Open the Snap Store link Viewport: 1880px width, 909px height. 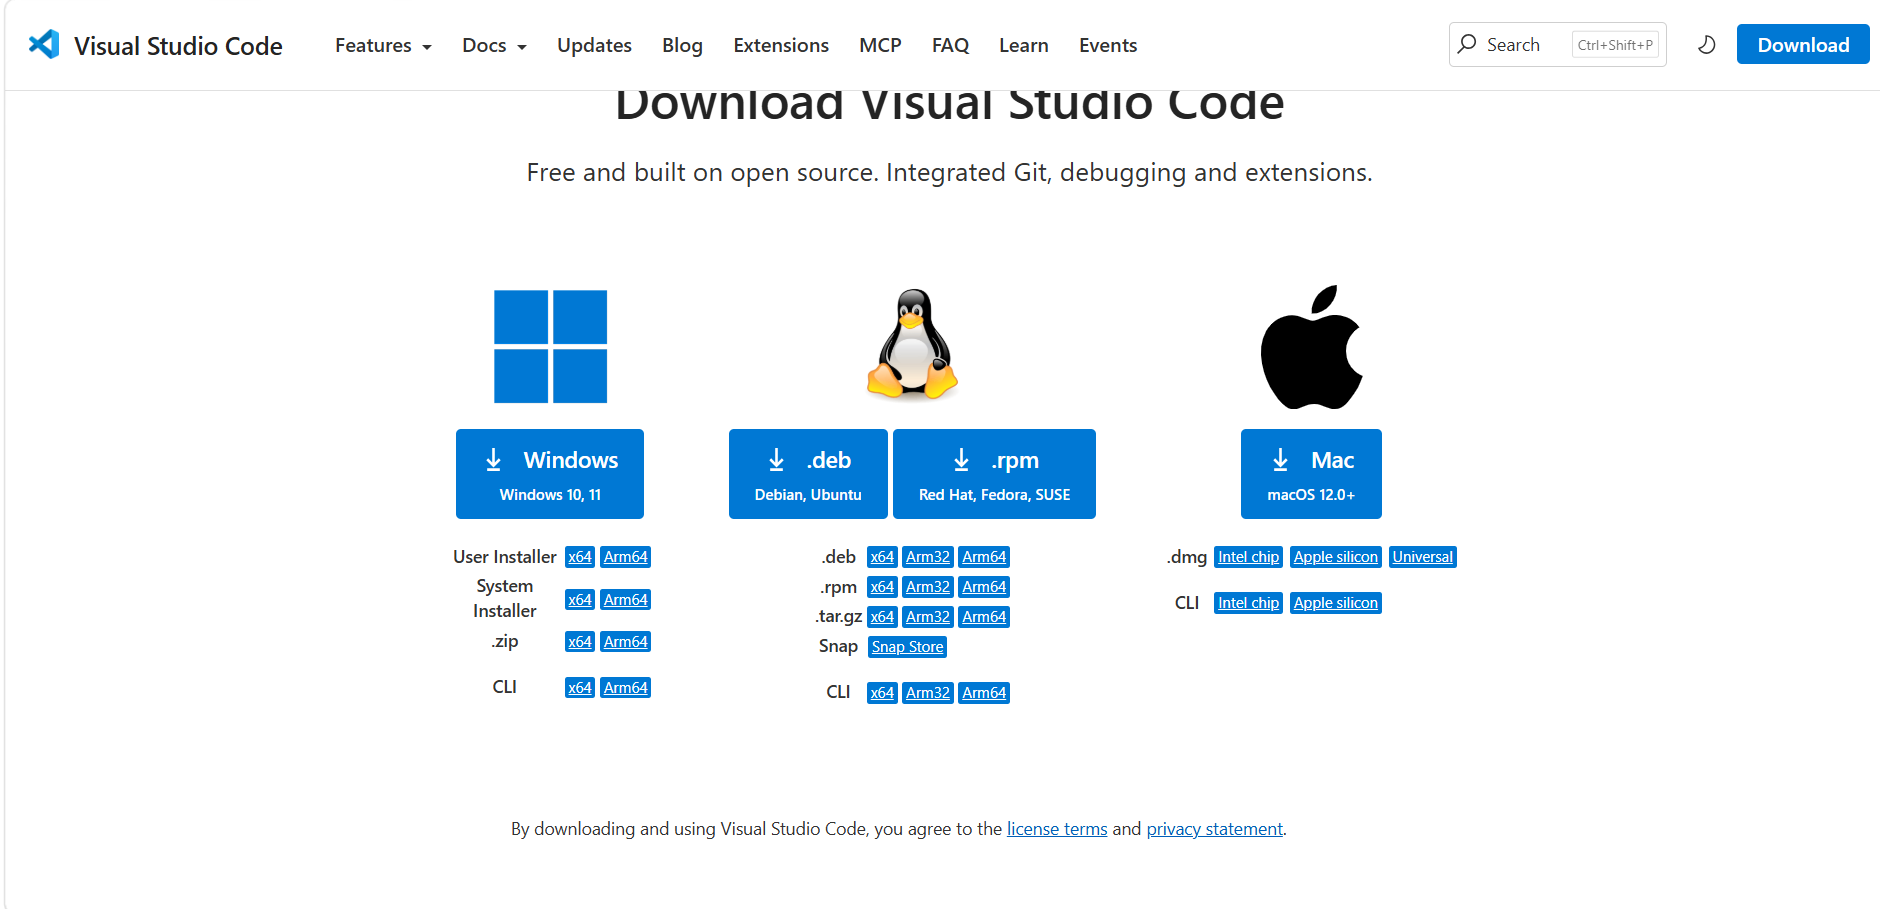907,647
